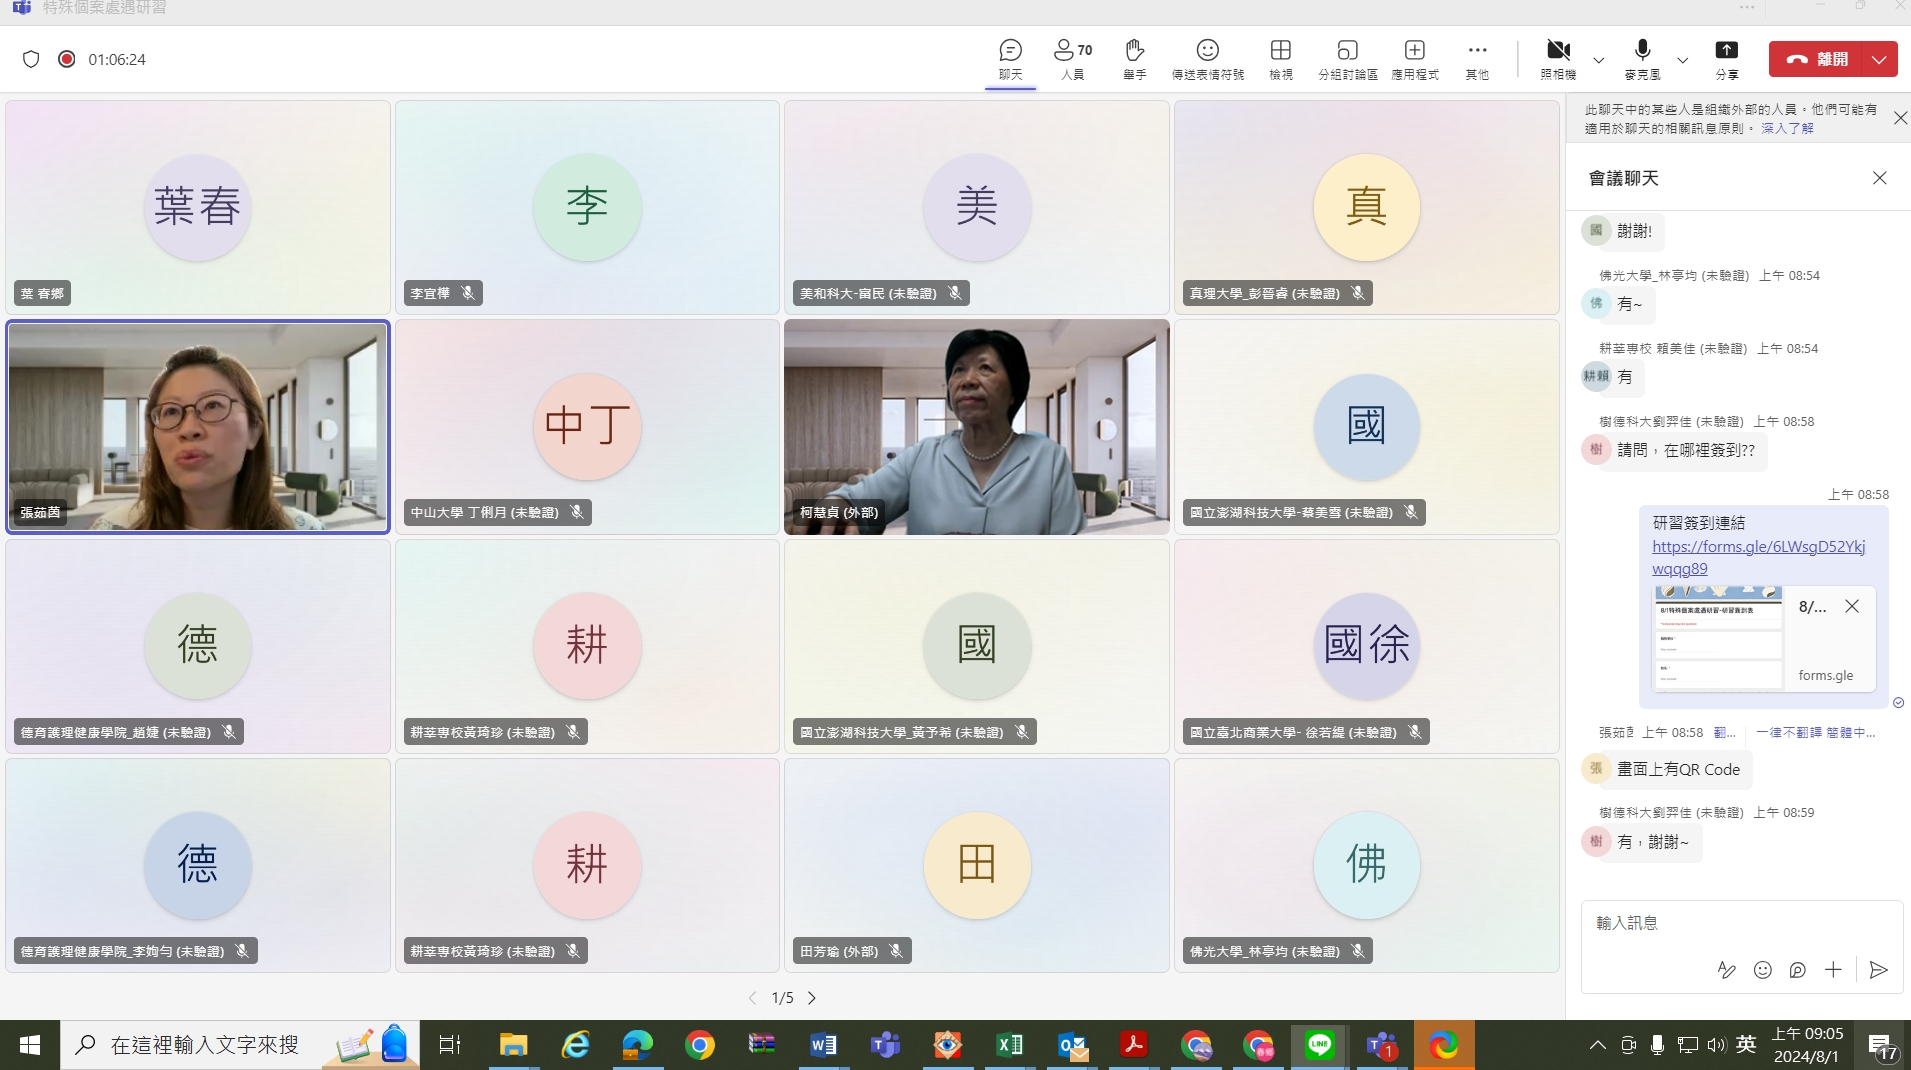Open LINE app from taskbar
This screenshot has width=1911, height=1070.
[1319, 1045]
